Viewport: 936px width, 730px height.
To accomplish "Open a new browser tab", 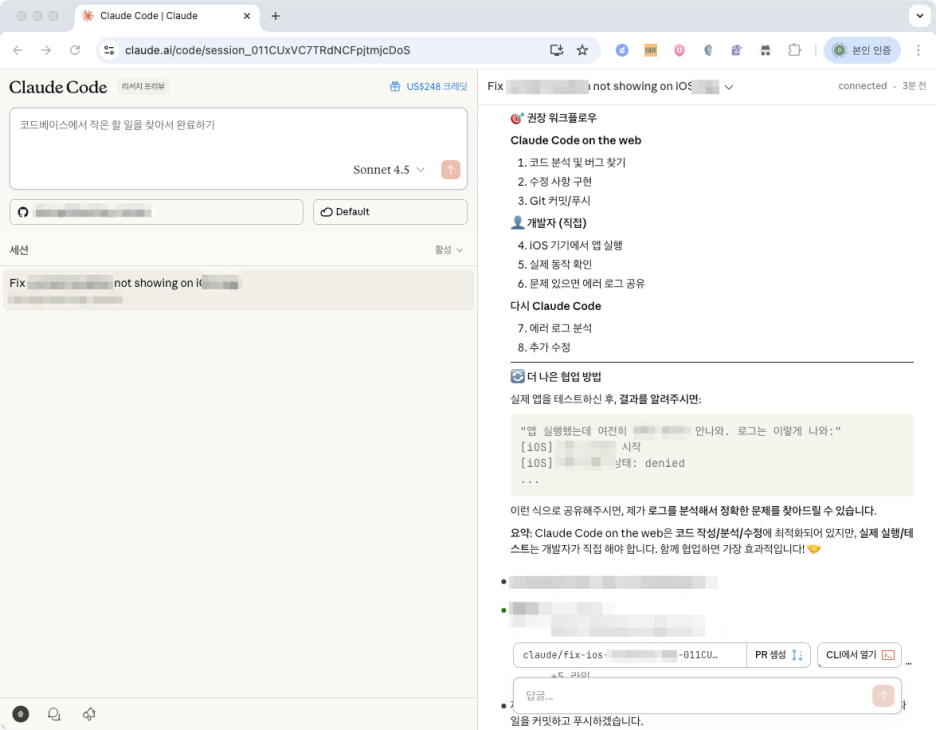I will tap(275, 16).
